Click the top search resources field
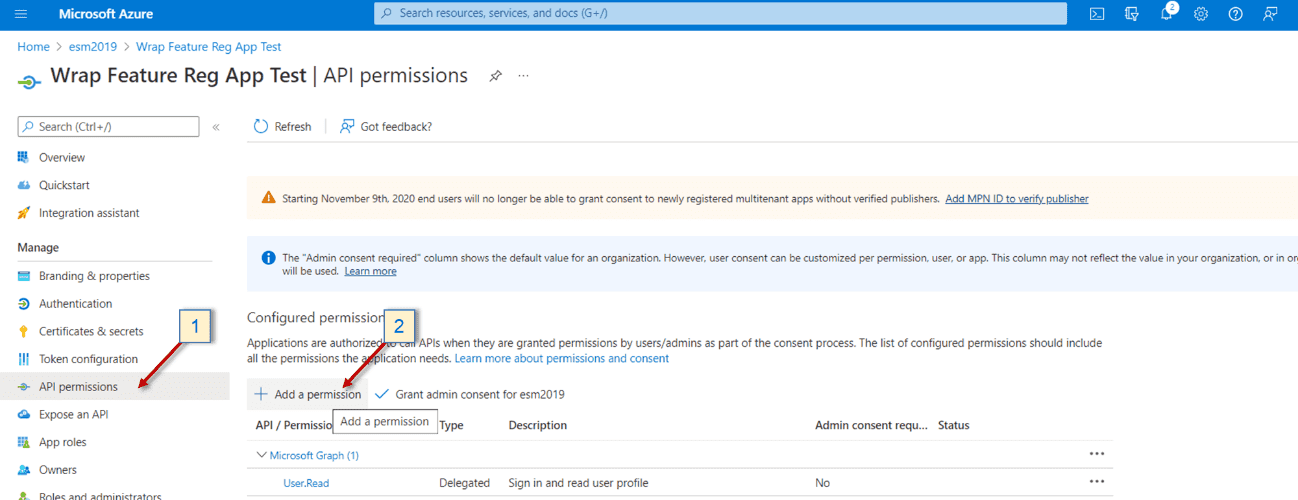 click(720, 13)
